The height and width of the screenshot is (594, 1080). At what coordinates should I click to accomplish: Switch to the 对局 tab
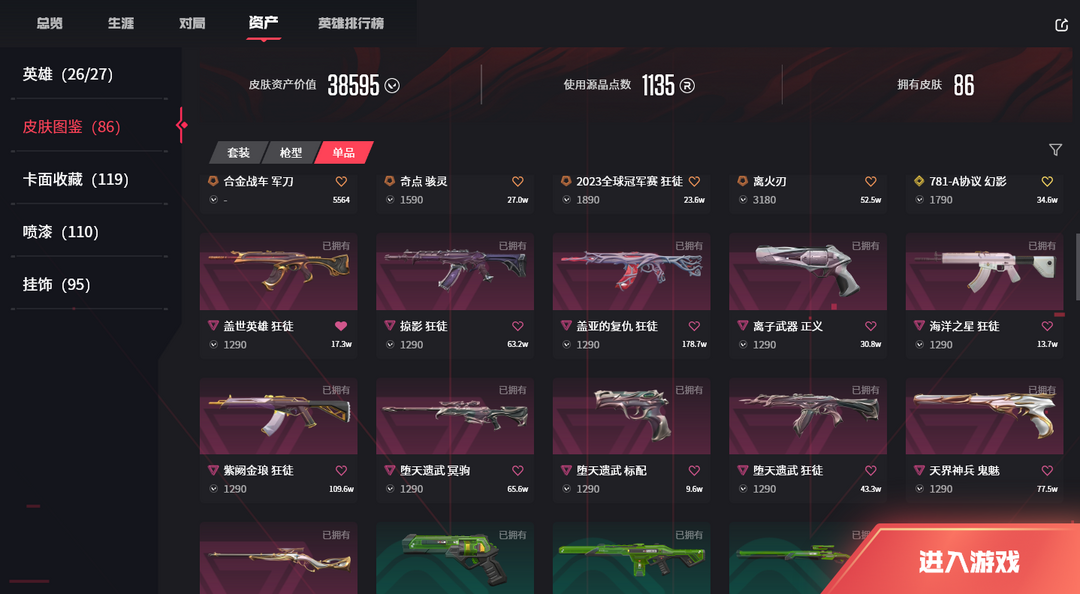(x=191, y=23)
